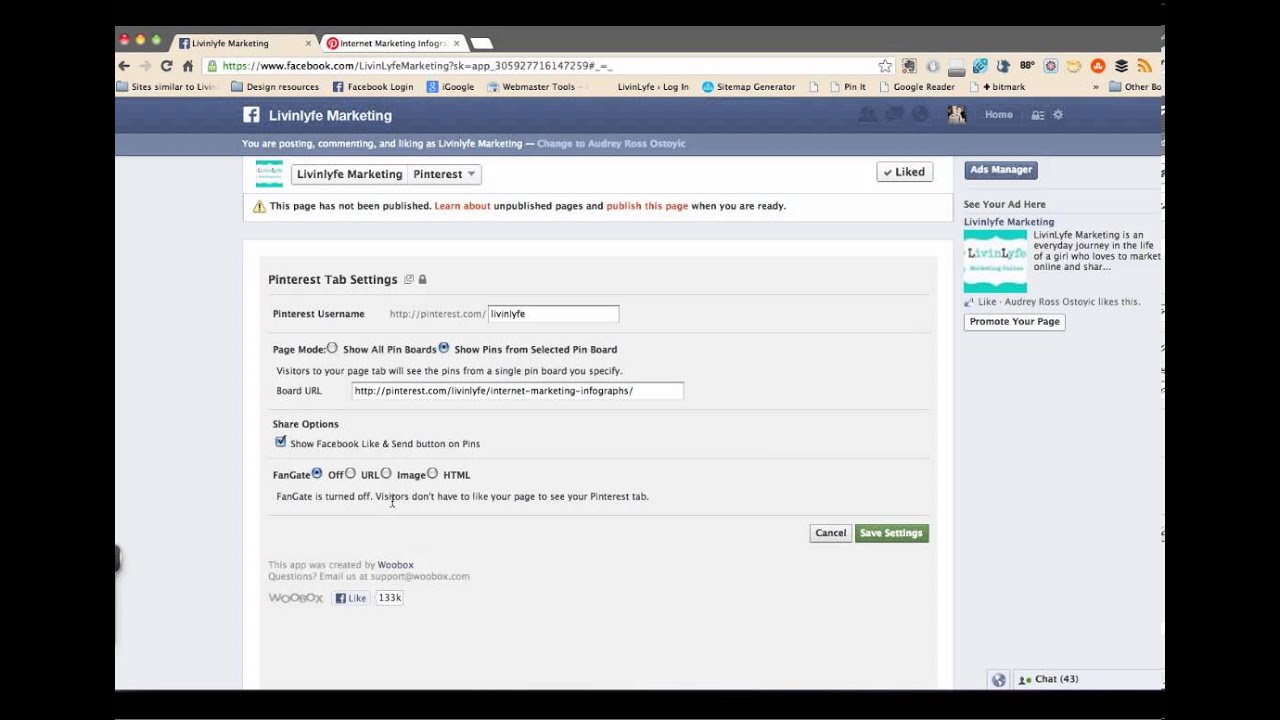Open the browser home icon
Image resolution: width=1280 pixels, height=720 pixels.
[x=187, y=66]
